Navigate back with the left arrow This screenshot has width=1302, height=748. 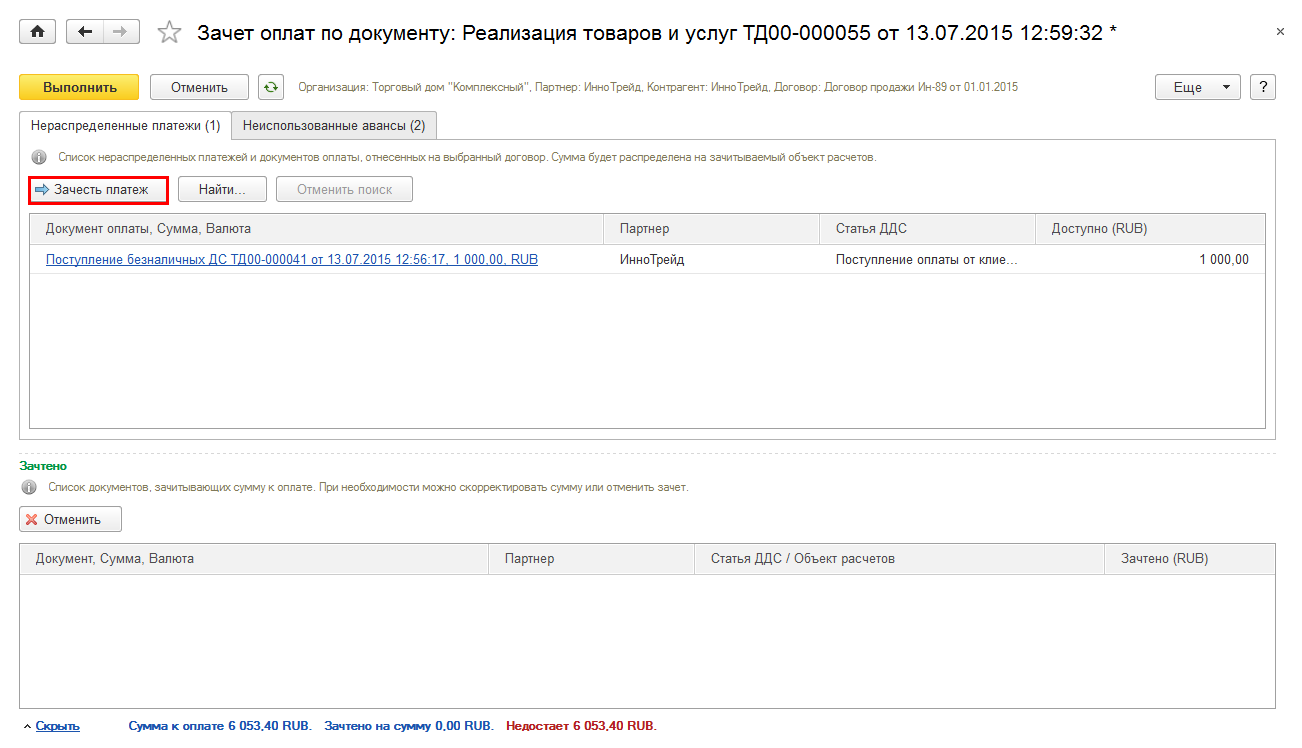point(85,32)
